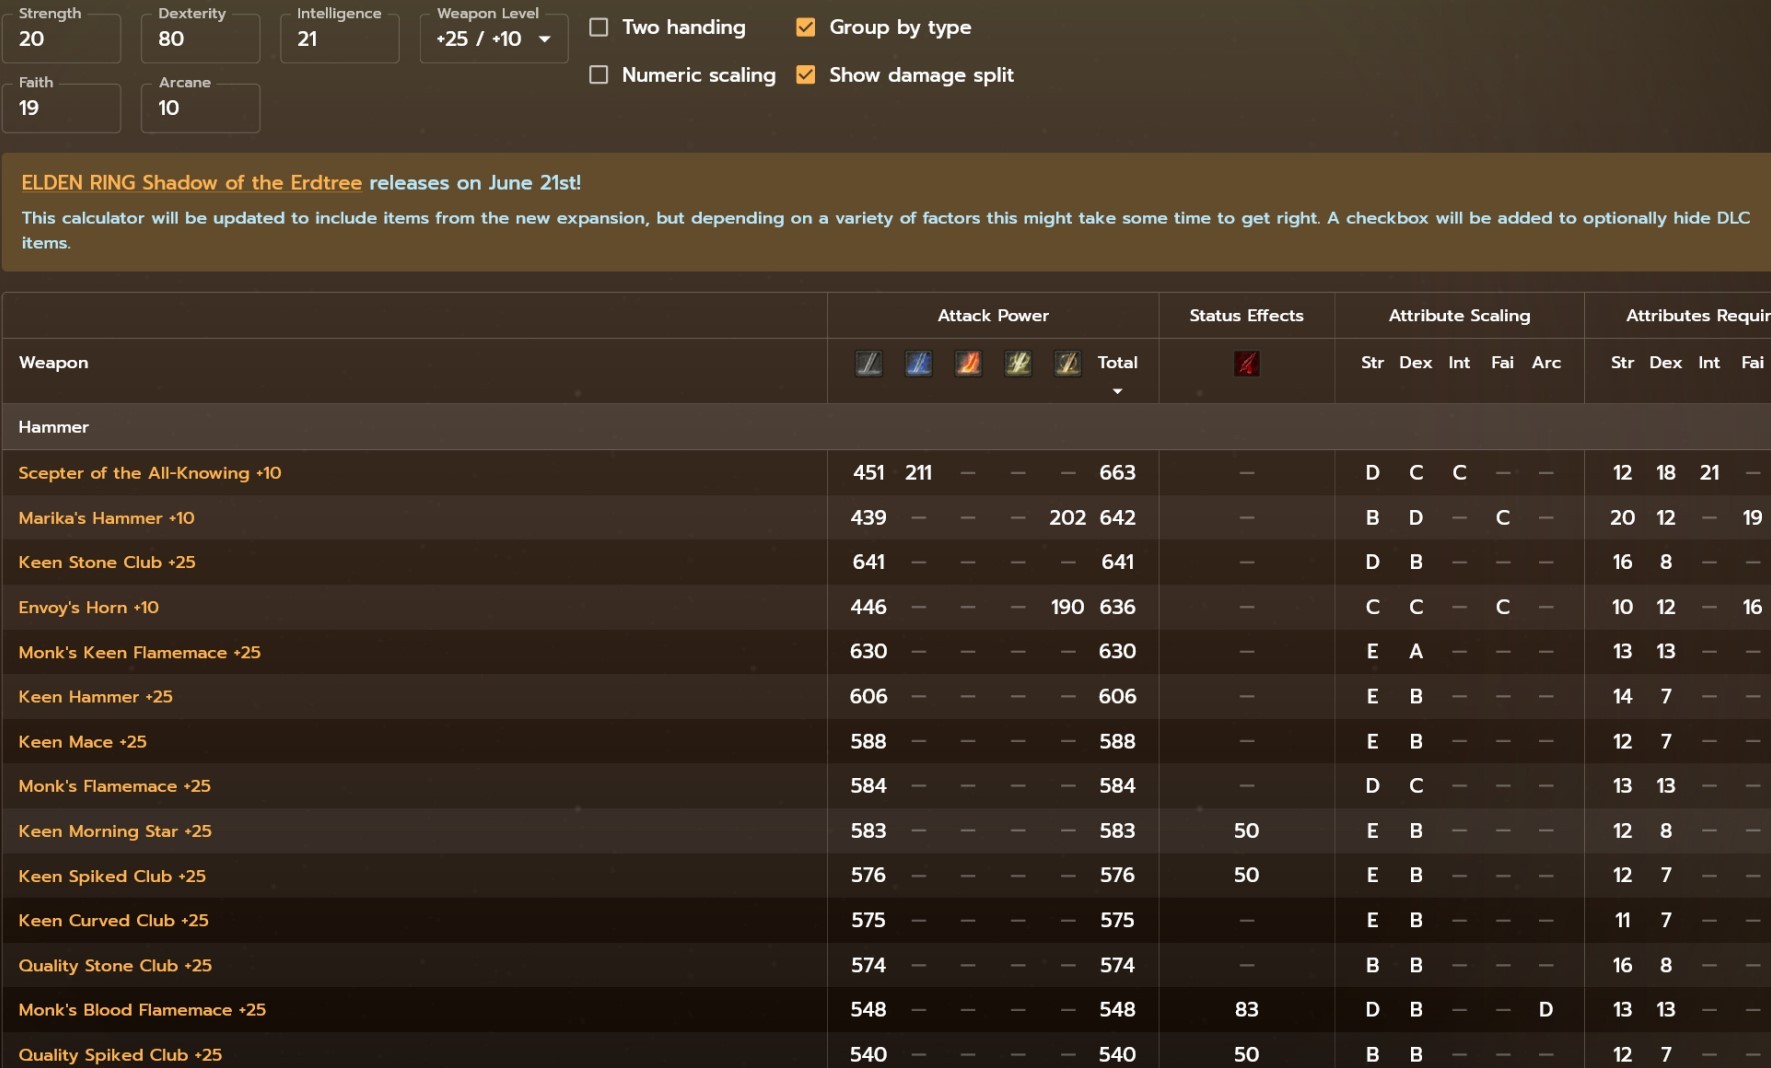Screen dimensions: 1771x1068
Task: Open Marika's Hammer +10 link
Action: tap(106, 518)
